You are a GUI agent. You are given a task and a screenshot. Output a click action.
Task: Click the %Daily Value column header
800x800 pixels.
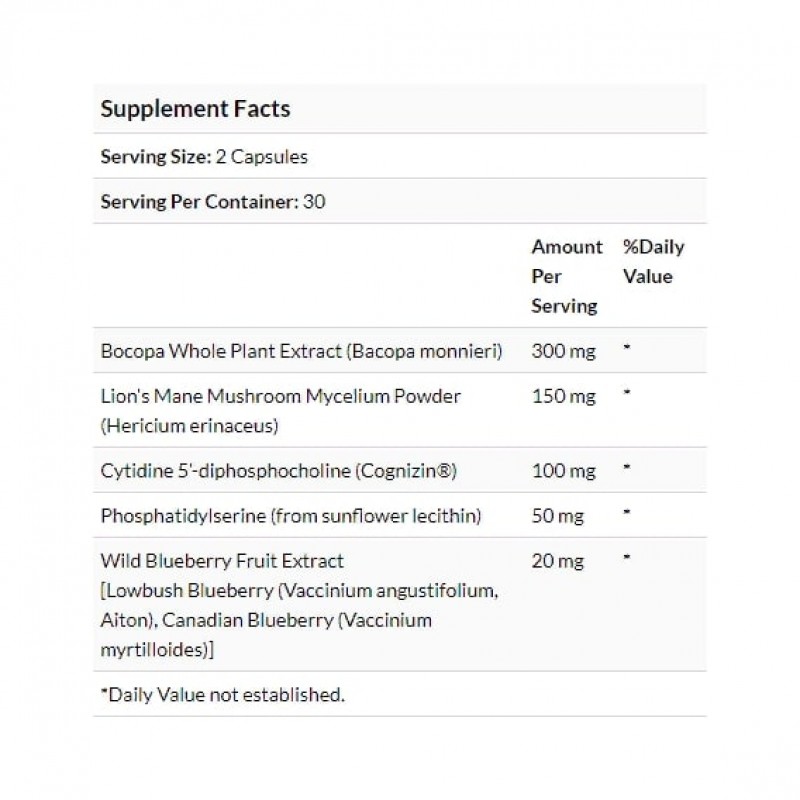[x=653, y=262]
